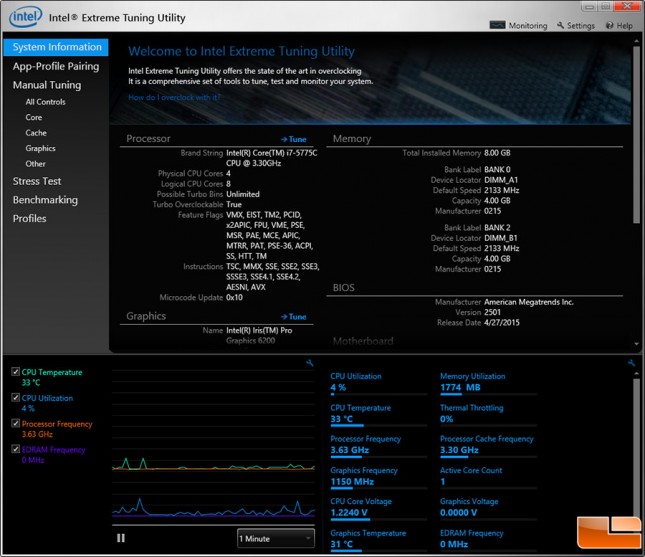Click Tune link beside Processor
645x557 pixels.
tap(294, 139)
